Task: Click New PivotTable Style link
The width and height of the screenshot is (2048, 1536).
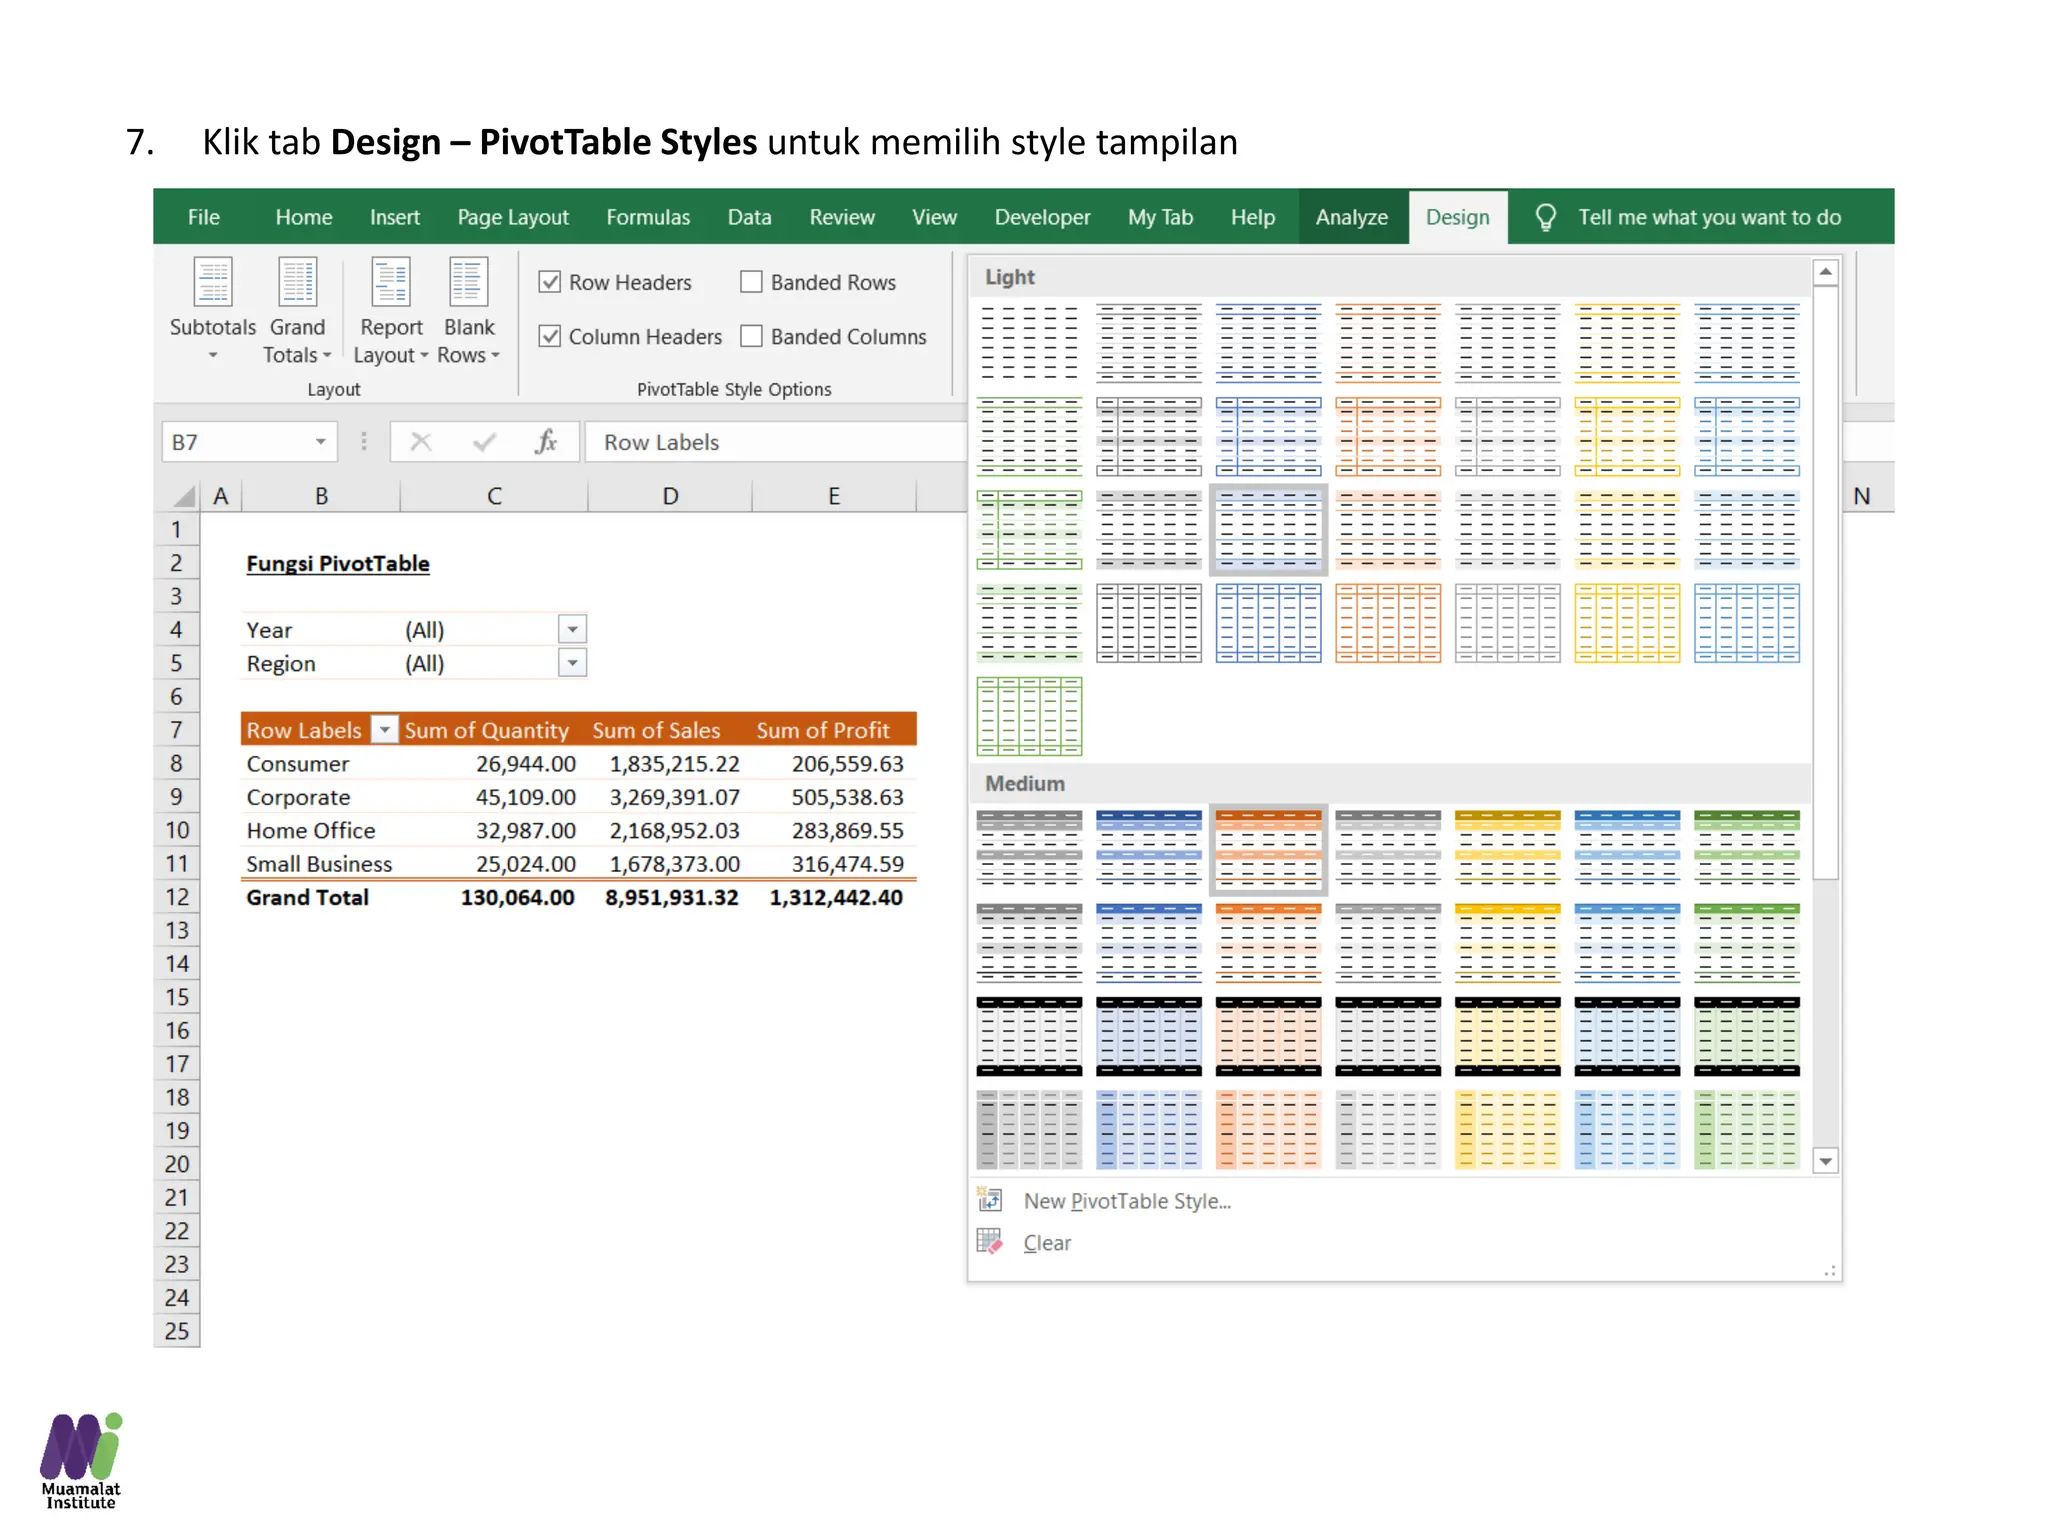Action: (x=1127, y=1201)
